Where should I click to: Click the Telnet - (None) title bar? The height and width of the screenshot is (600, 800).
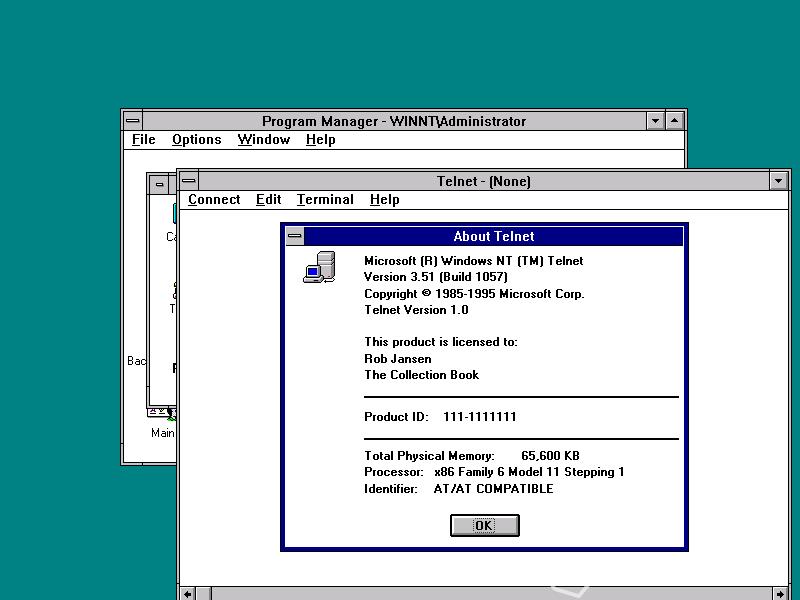(x=483, y=181)
